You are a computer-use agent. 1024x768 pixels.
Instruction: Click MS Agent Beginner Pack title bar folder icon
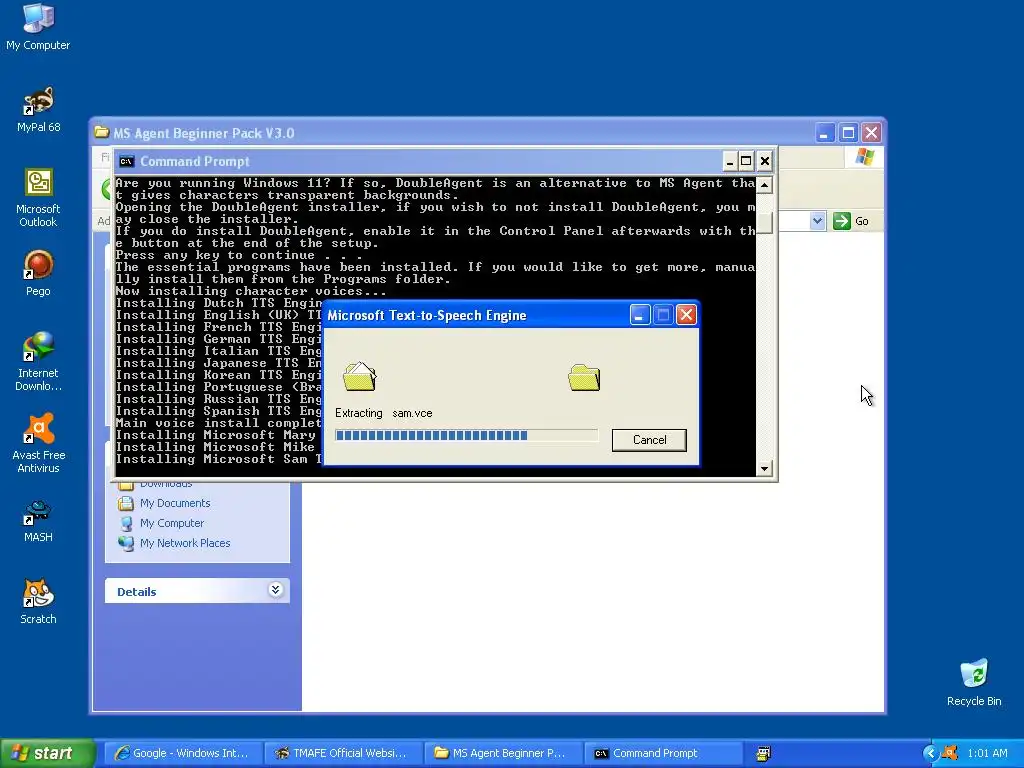(101, 133)
